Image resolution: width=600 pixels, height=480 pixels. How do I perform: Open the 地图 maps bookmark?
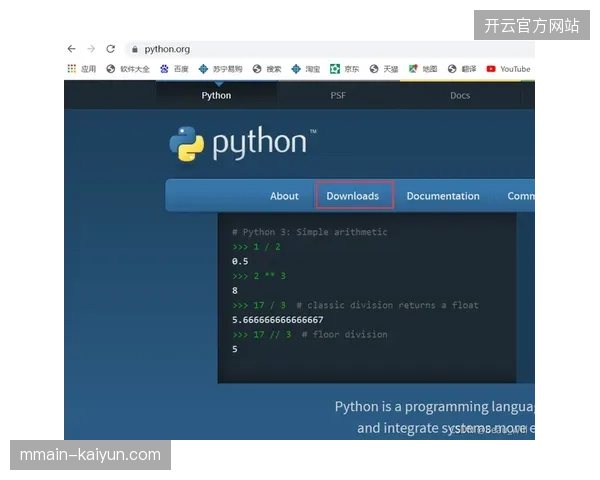click(x=423, y=69)
